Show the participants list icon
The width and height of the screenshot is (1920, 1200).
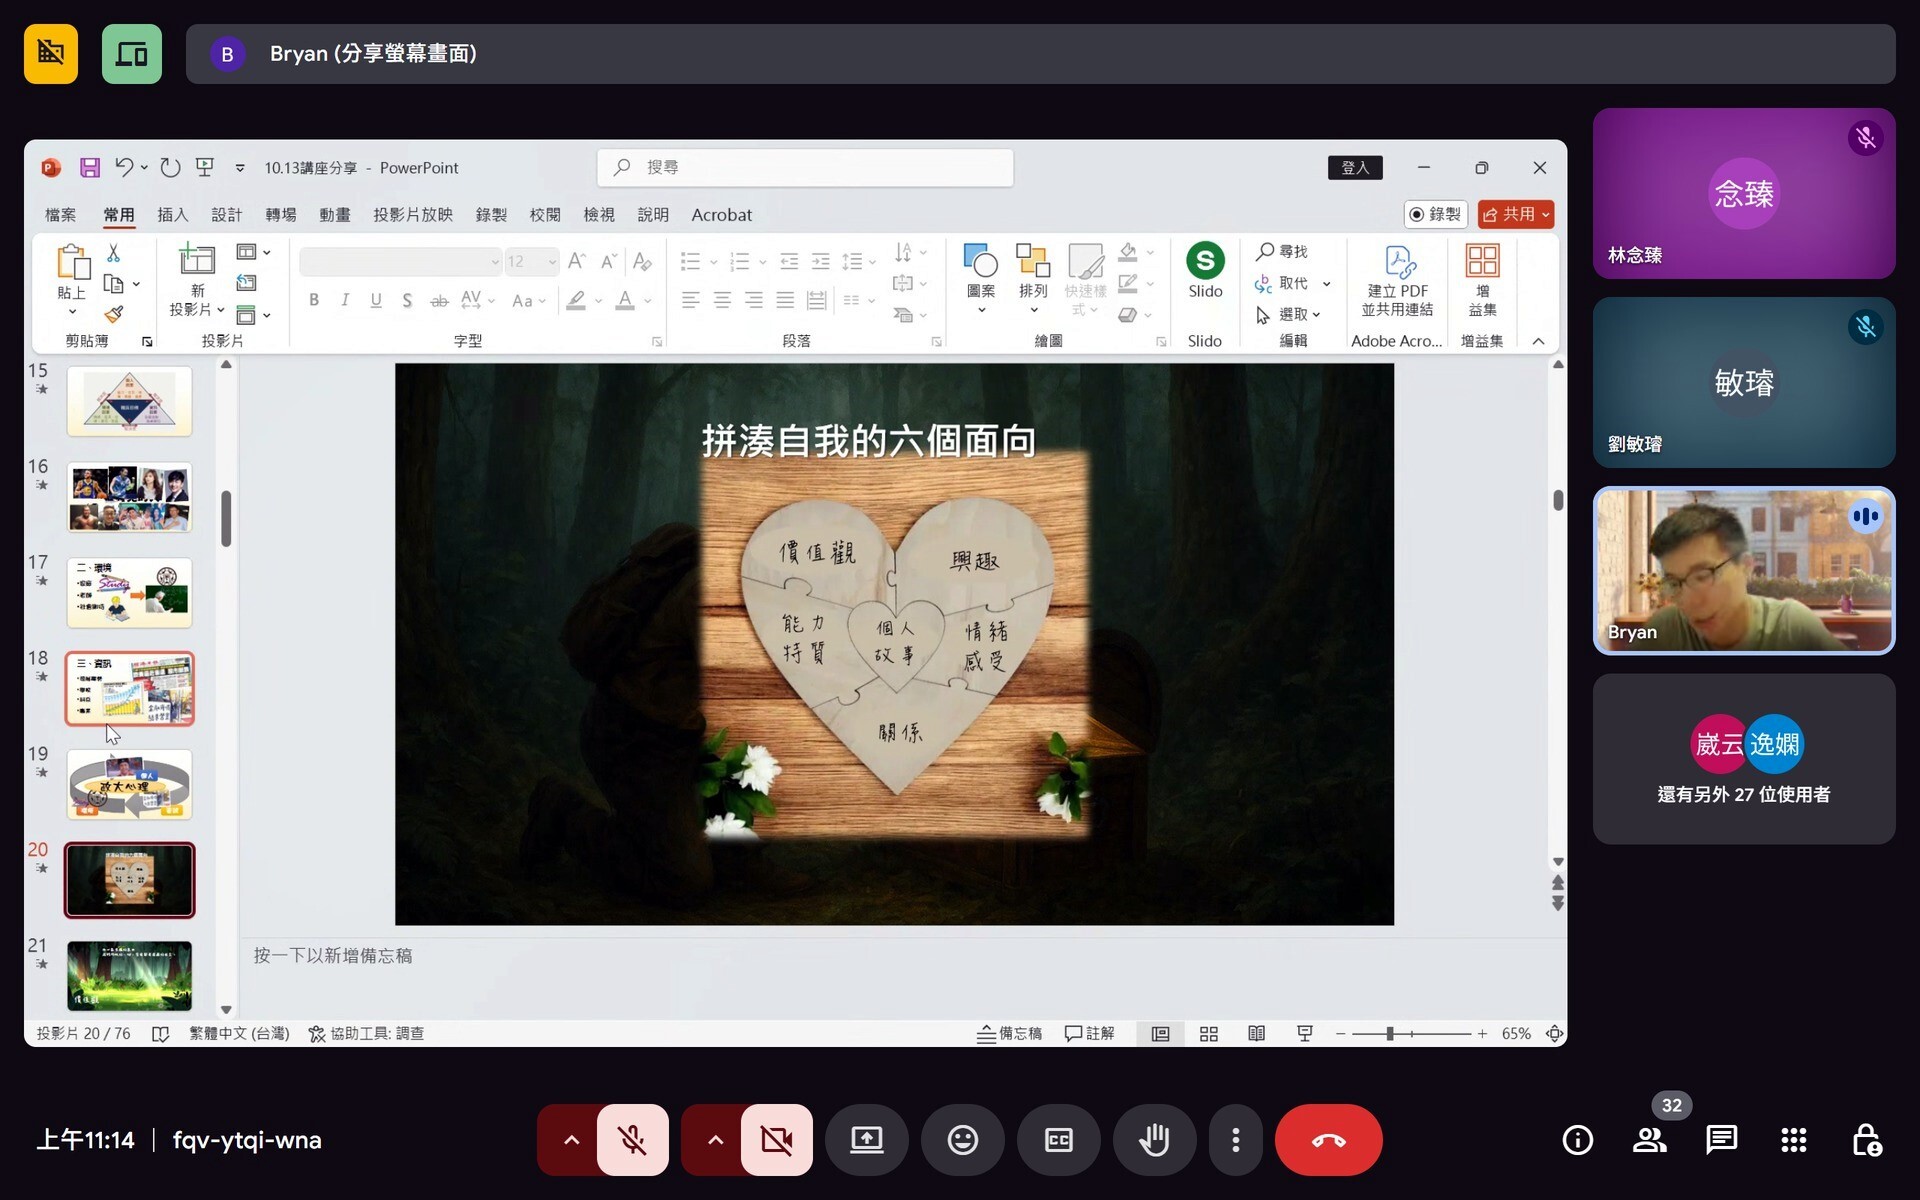point(1649,1140)
